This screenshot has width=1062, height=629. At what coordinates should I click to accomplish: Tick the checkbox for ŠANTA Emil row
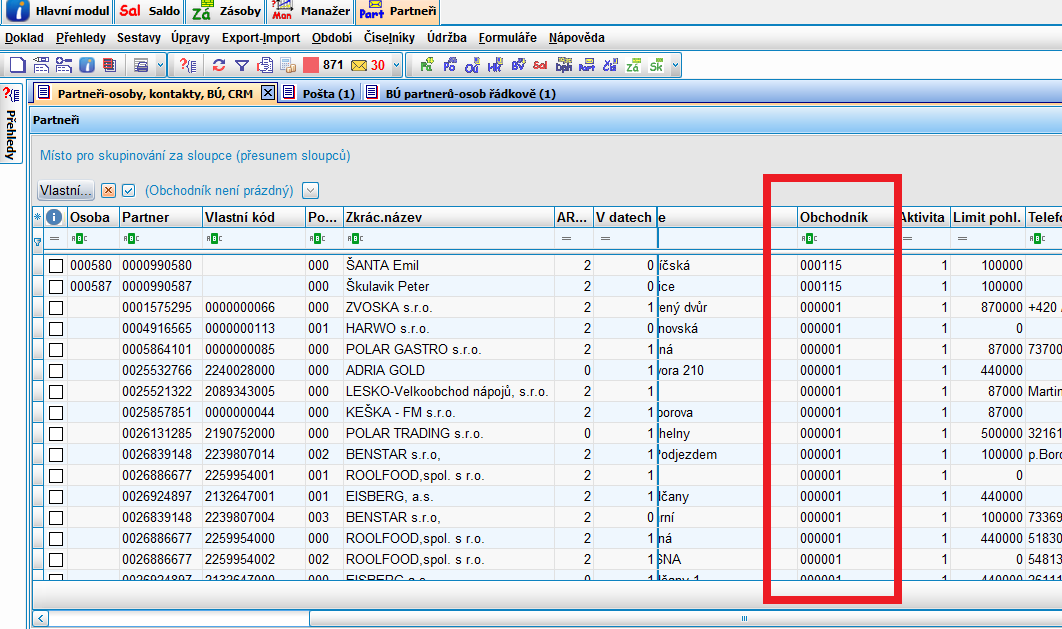click(x=56, y=266)
